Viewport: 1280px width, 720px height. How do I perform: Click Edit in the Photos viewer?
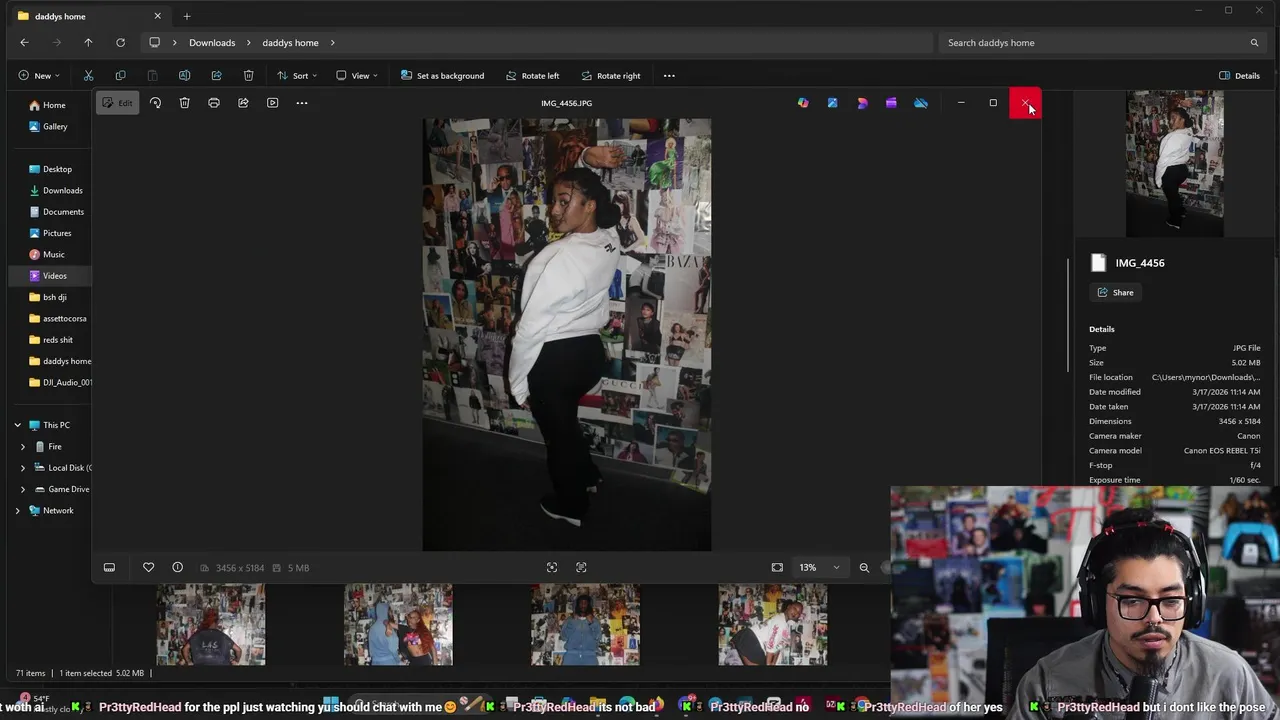point(117,103)
